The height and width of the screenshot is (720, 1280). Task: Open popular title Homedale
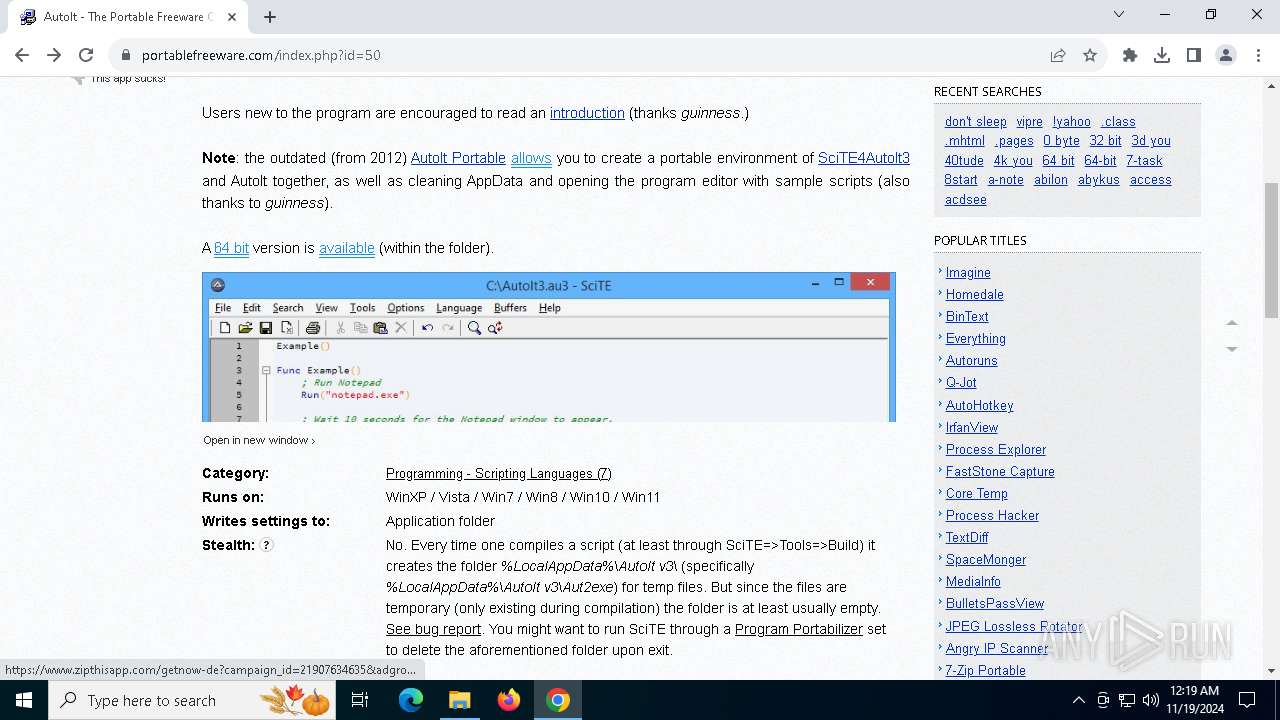(975, 295)
